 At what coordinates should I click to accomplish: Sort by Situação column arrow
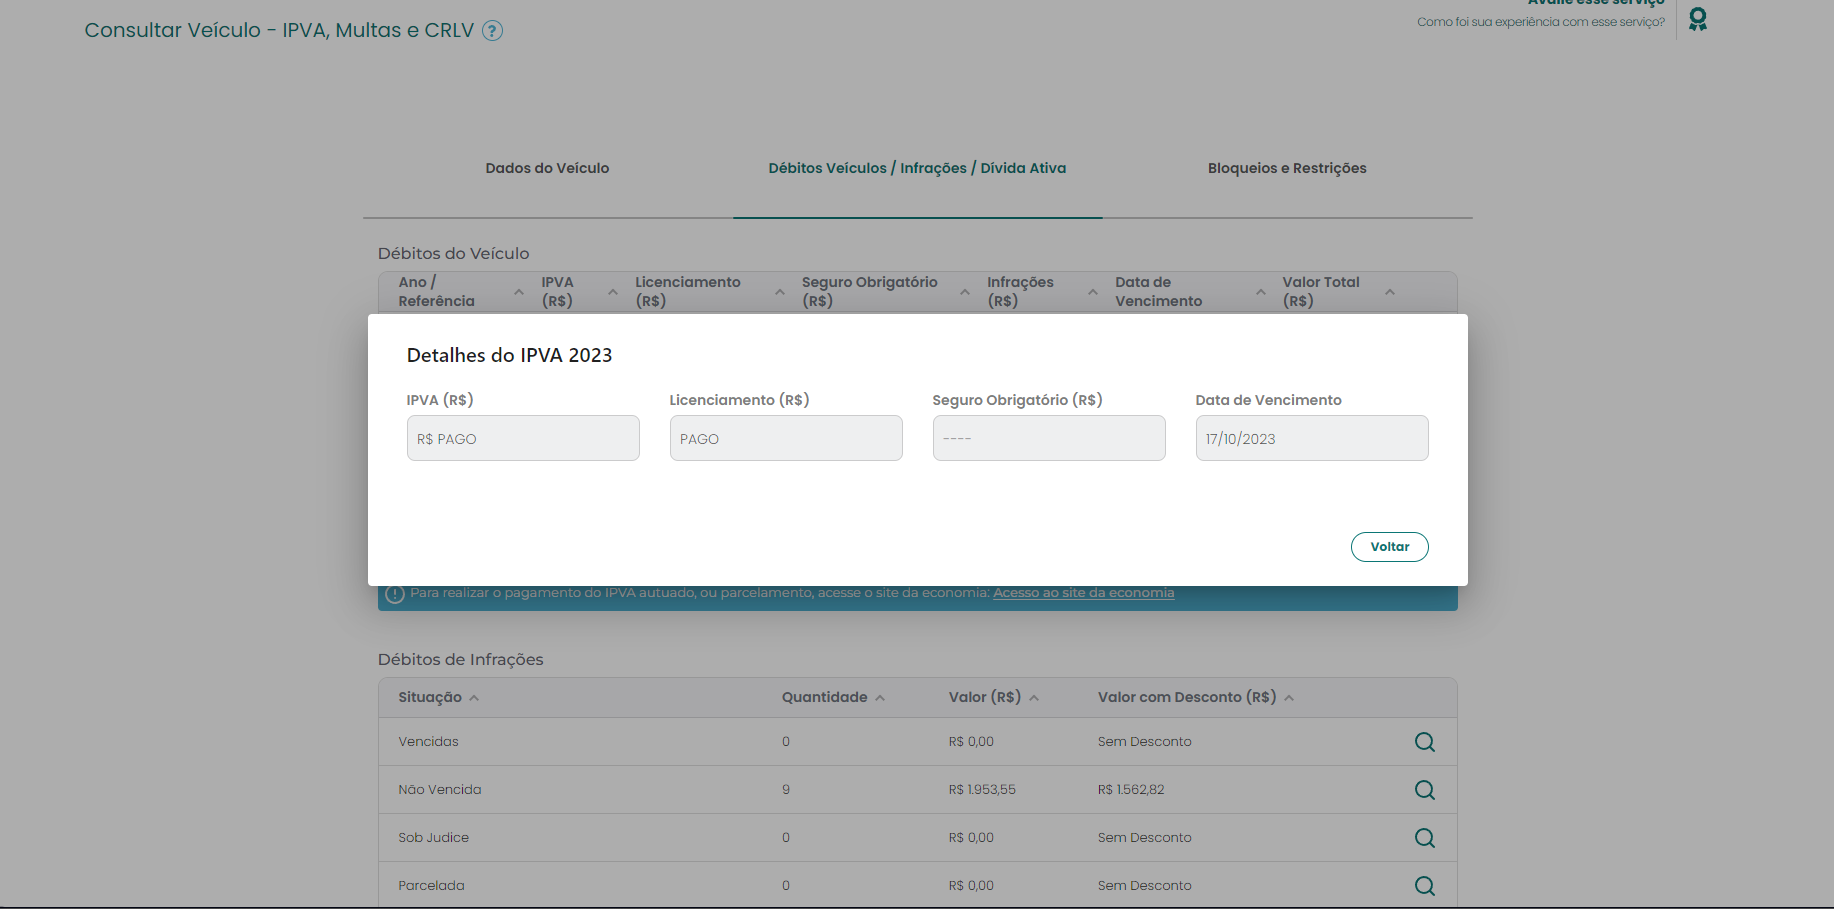coord(474,698)
